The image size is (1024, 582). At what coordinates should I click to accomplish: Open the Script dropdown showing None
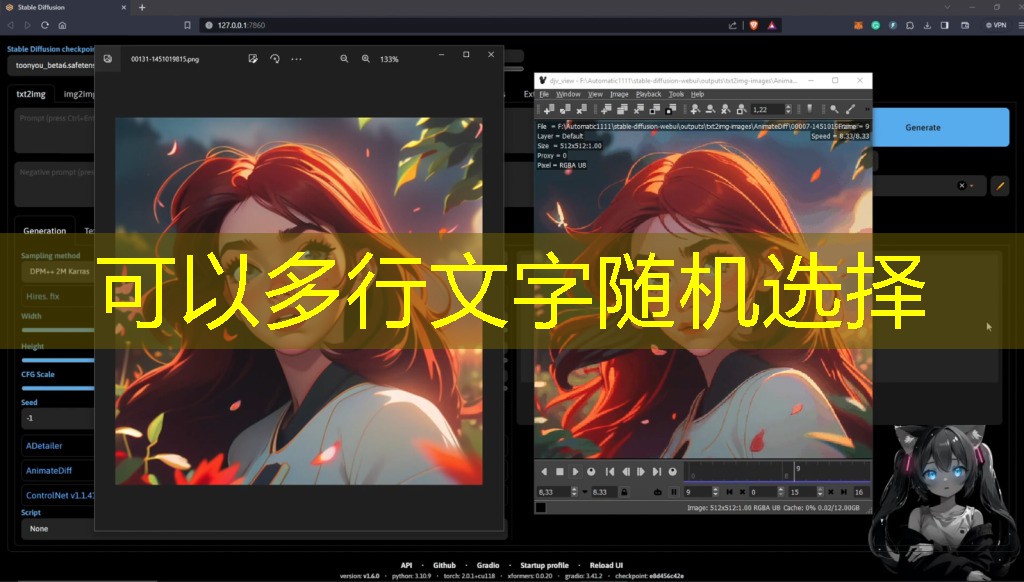(x=58, y=528)
